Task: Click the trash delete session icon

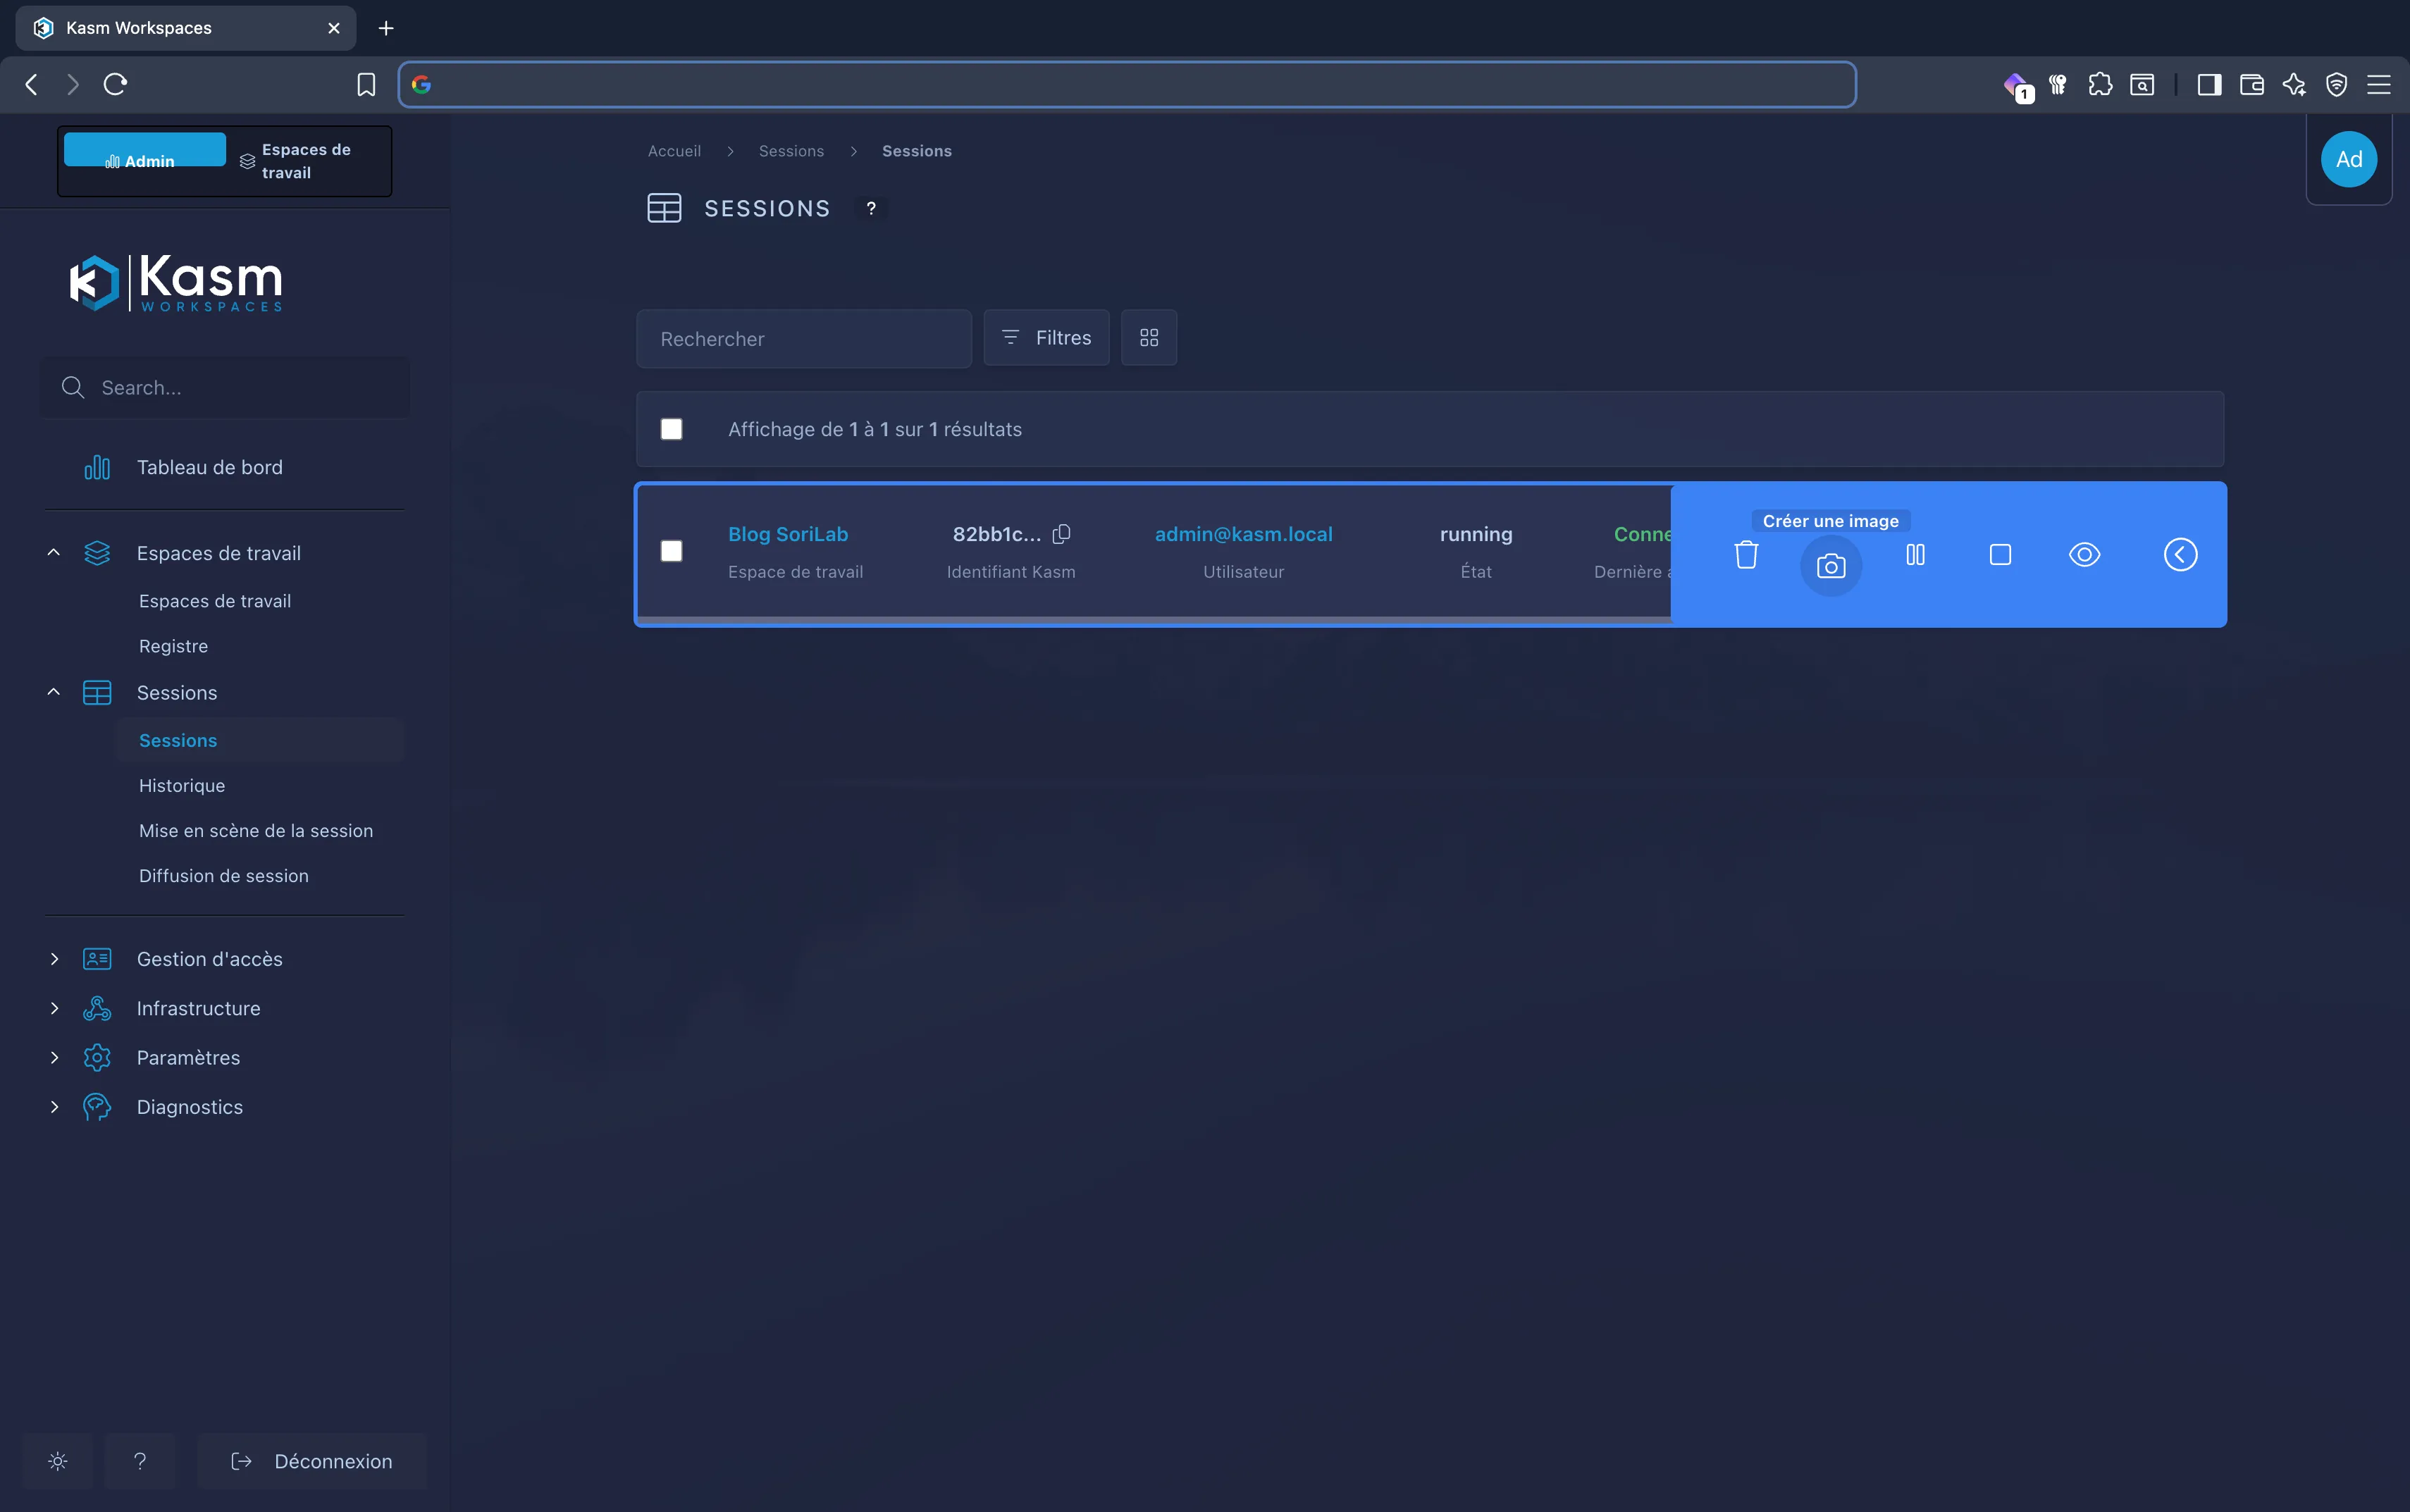Action: tap(1746, 555)
